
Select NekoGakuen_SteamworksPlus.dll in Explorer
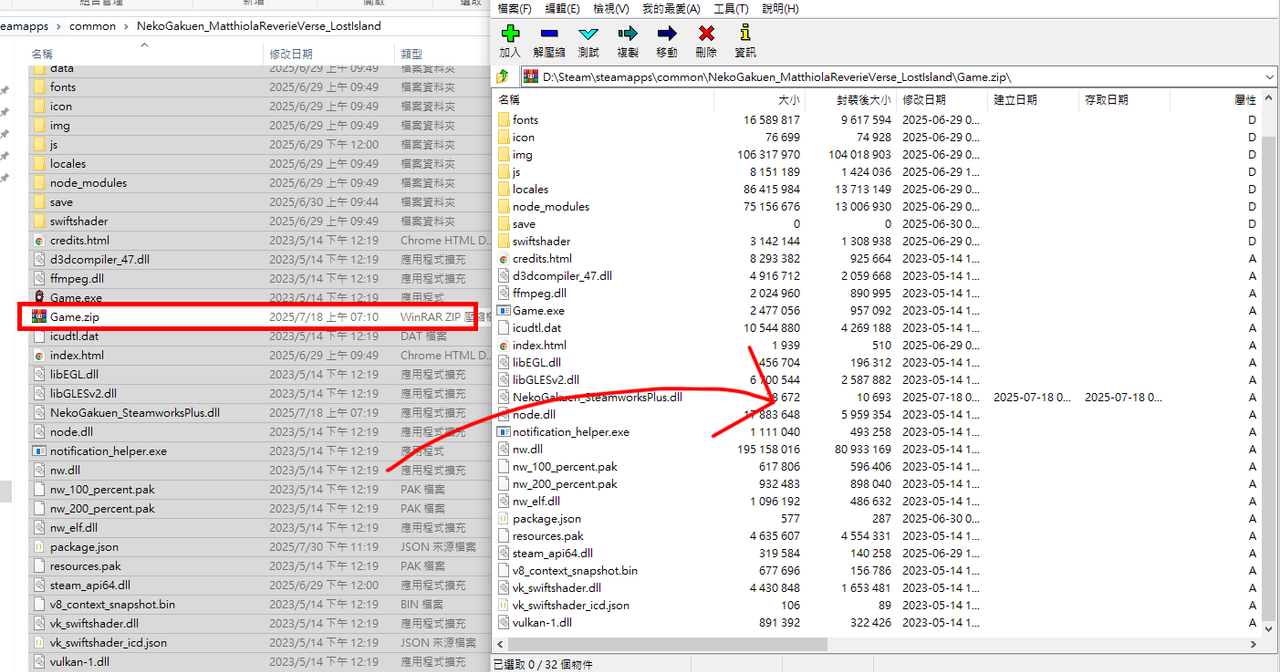(x=135, y=412)
